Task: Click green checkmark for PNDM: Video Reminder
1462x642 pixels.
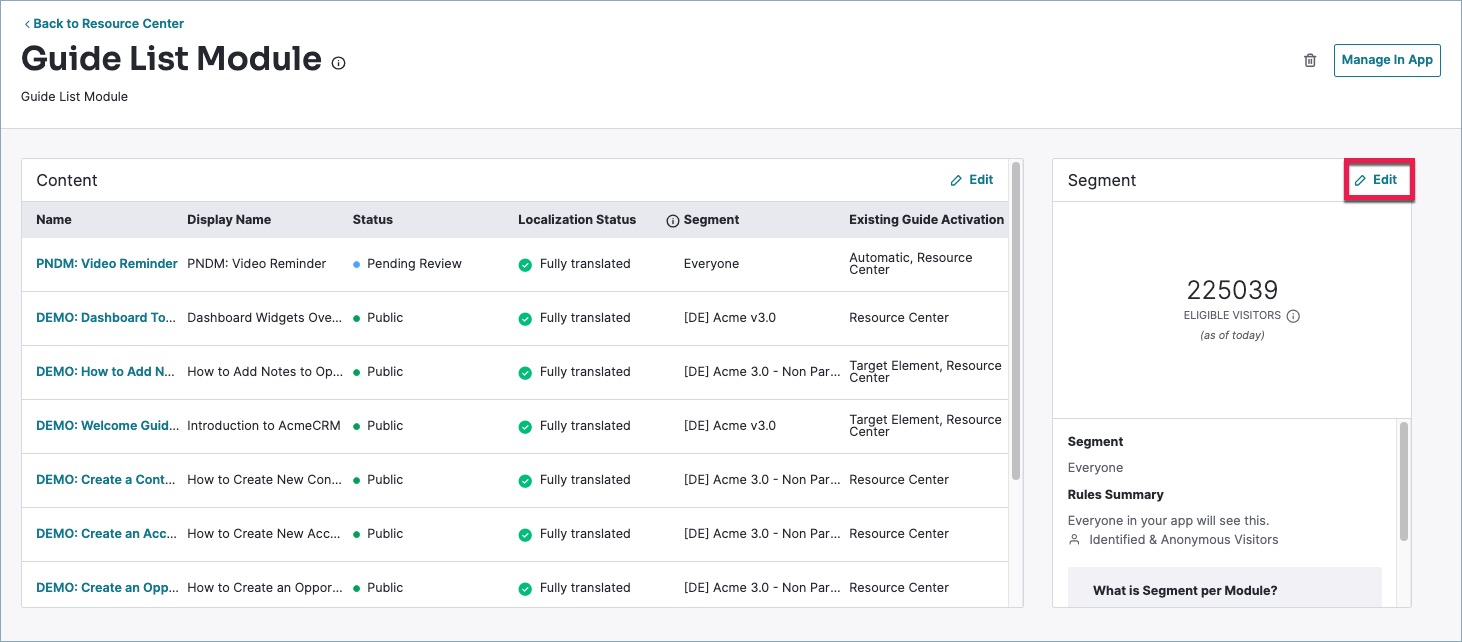Action: click(525, 264)
